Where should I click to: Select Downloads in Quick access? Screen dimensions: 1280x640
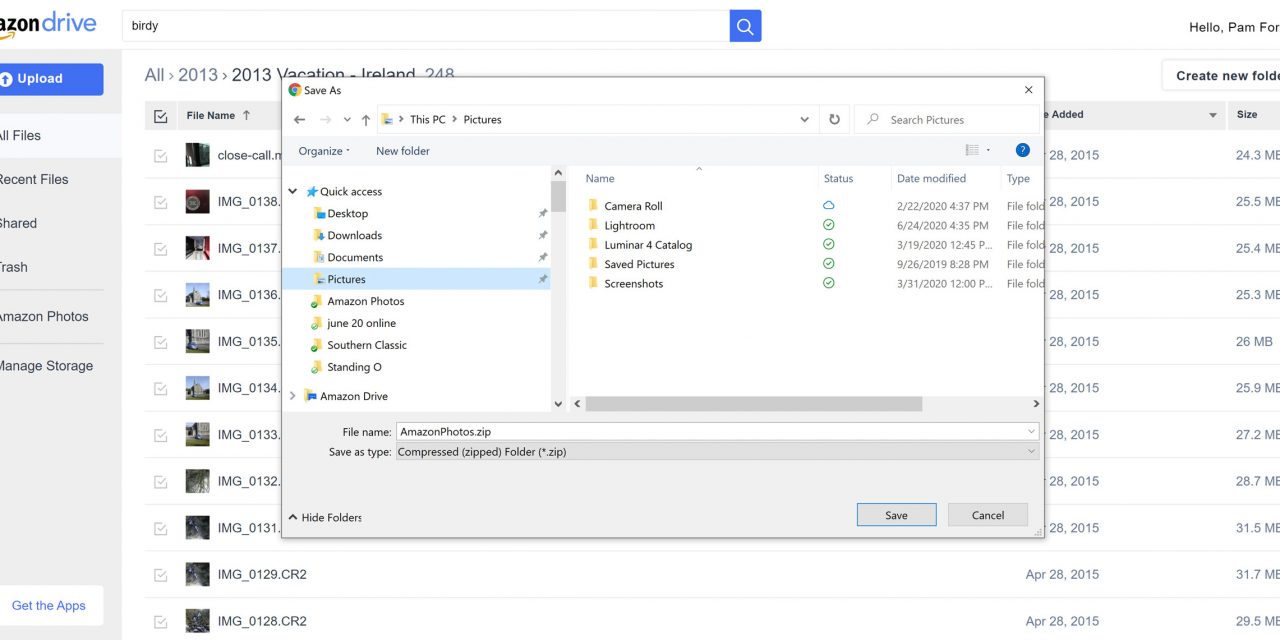tap(354, 236)
